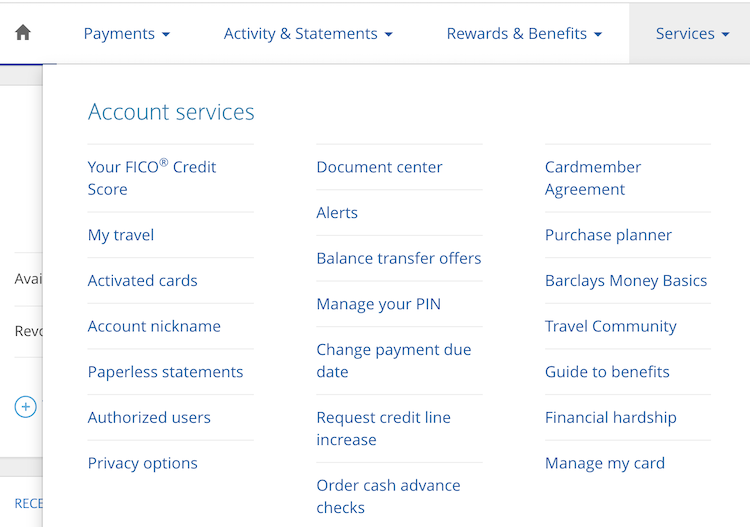Select My travel link
Screen dimensions: 750x527
tap(121, 235)
